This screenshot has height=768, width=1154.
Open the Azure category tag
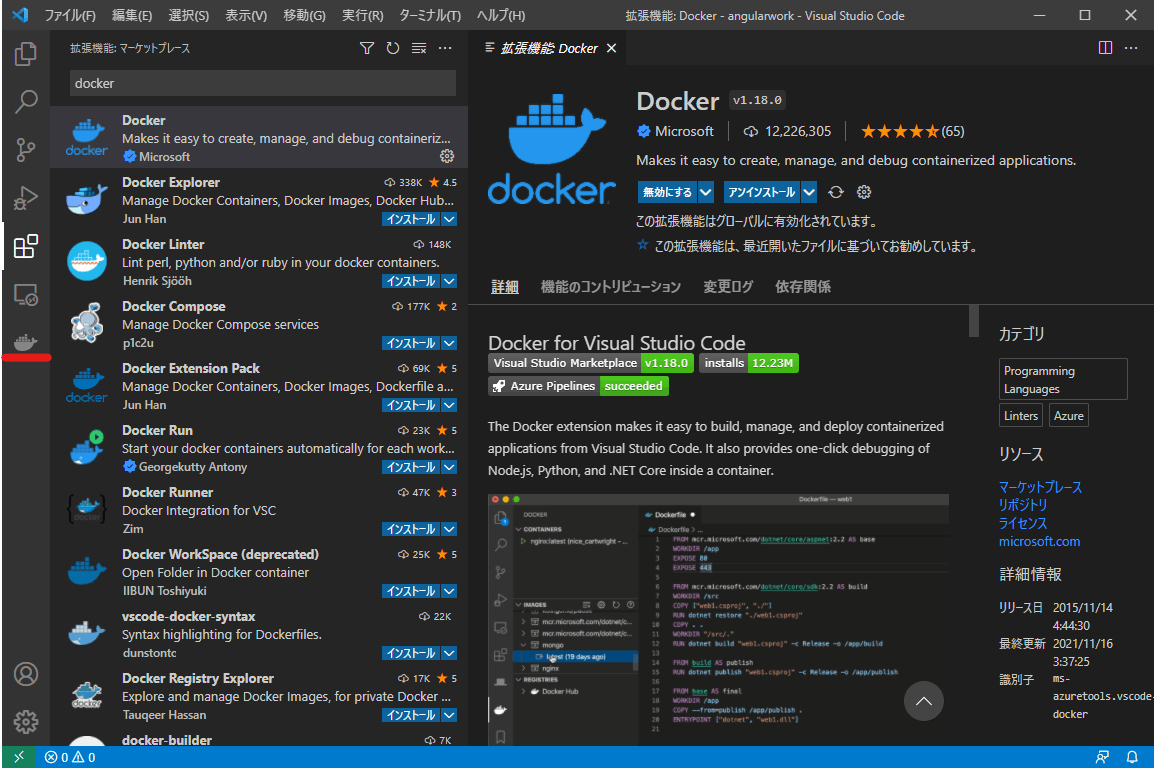pyautogui.click(x=1069, y=416)
